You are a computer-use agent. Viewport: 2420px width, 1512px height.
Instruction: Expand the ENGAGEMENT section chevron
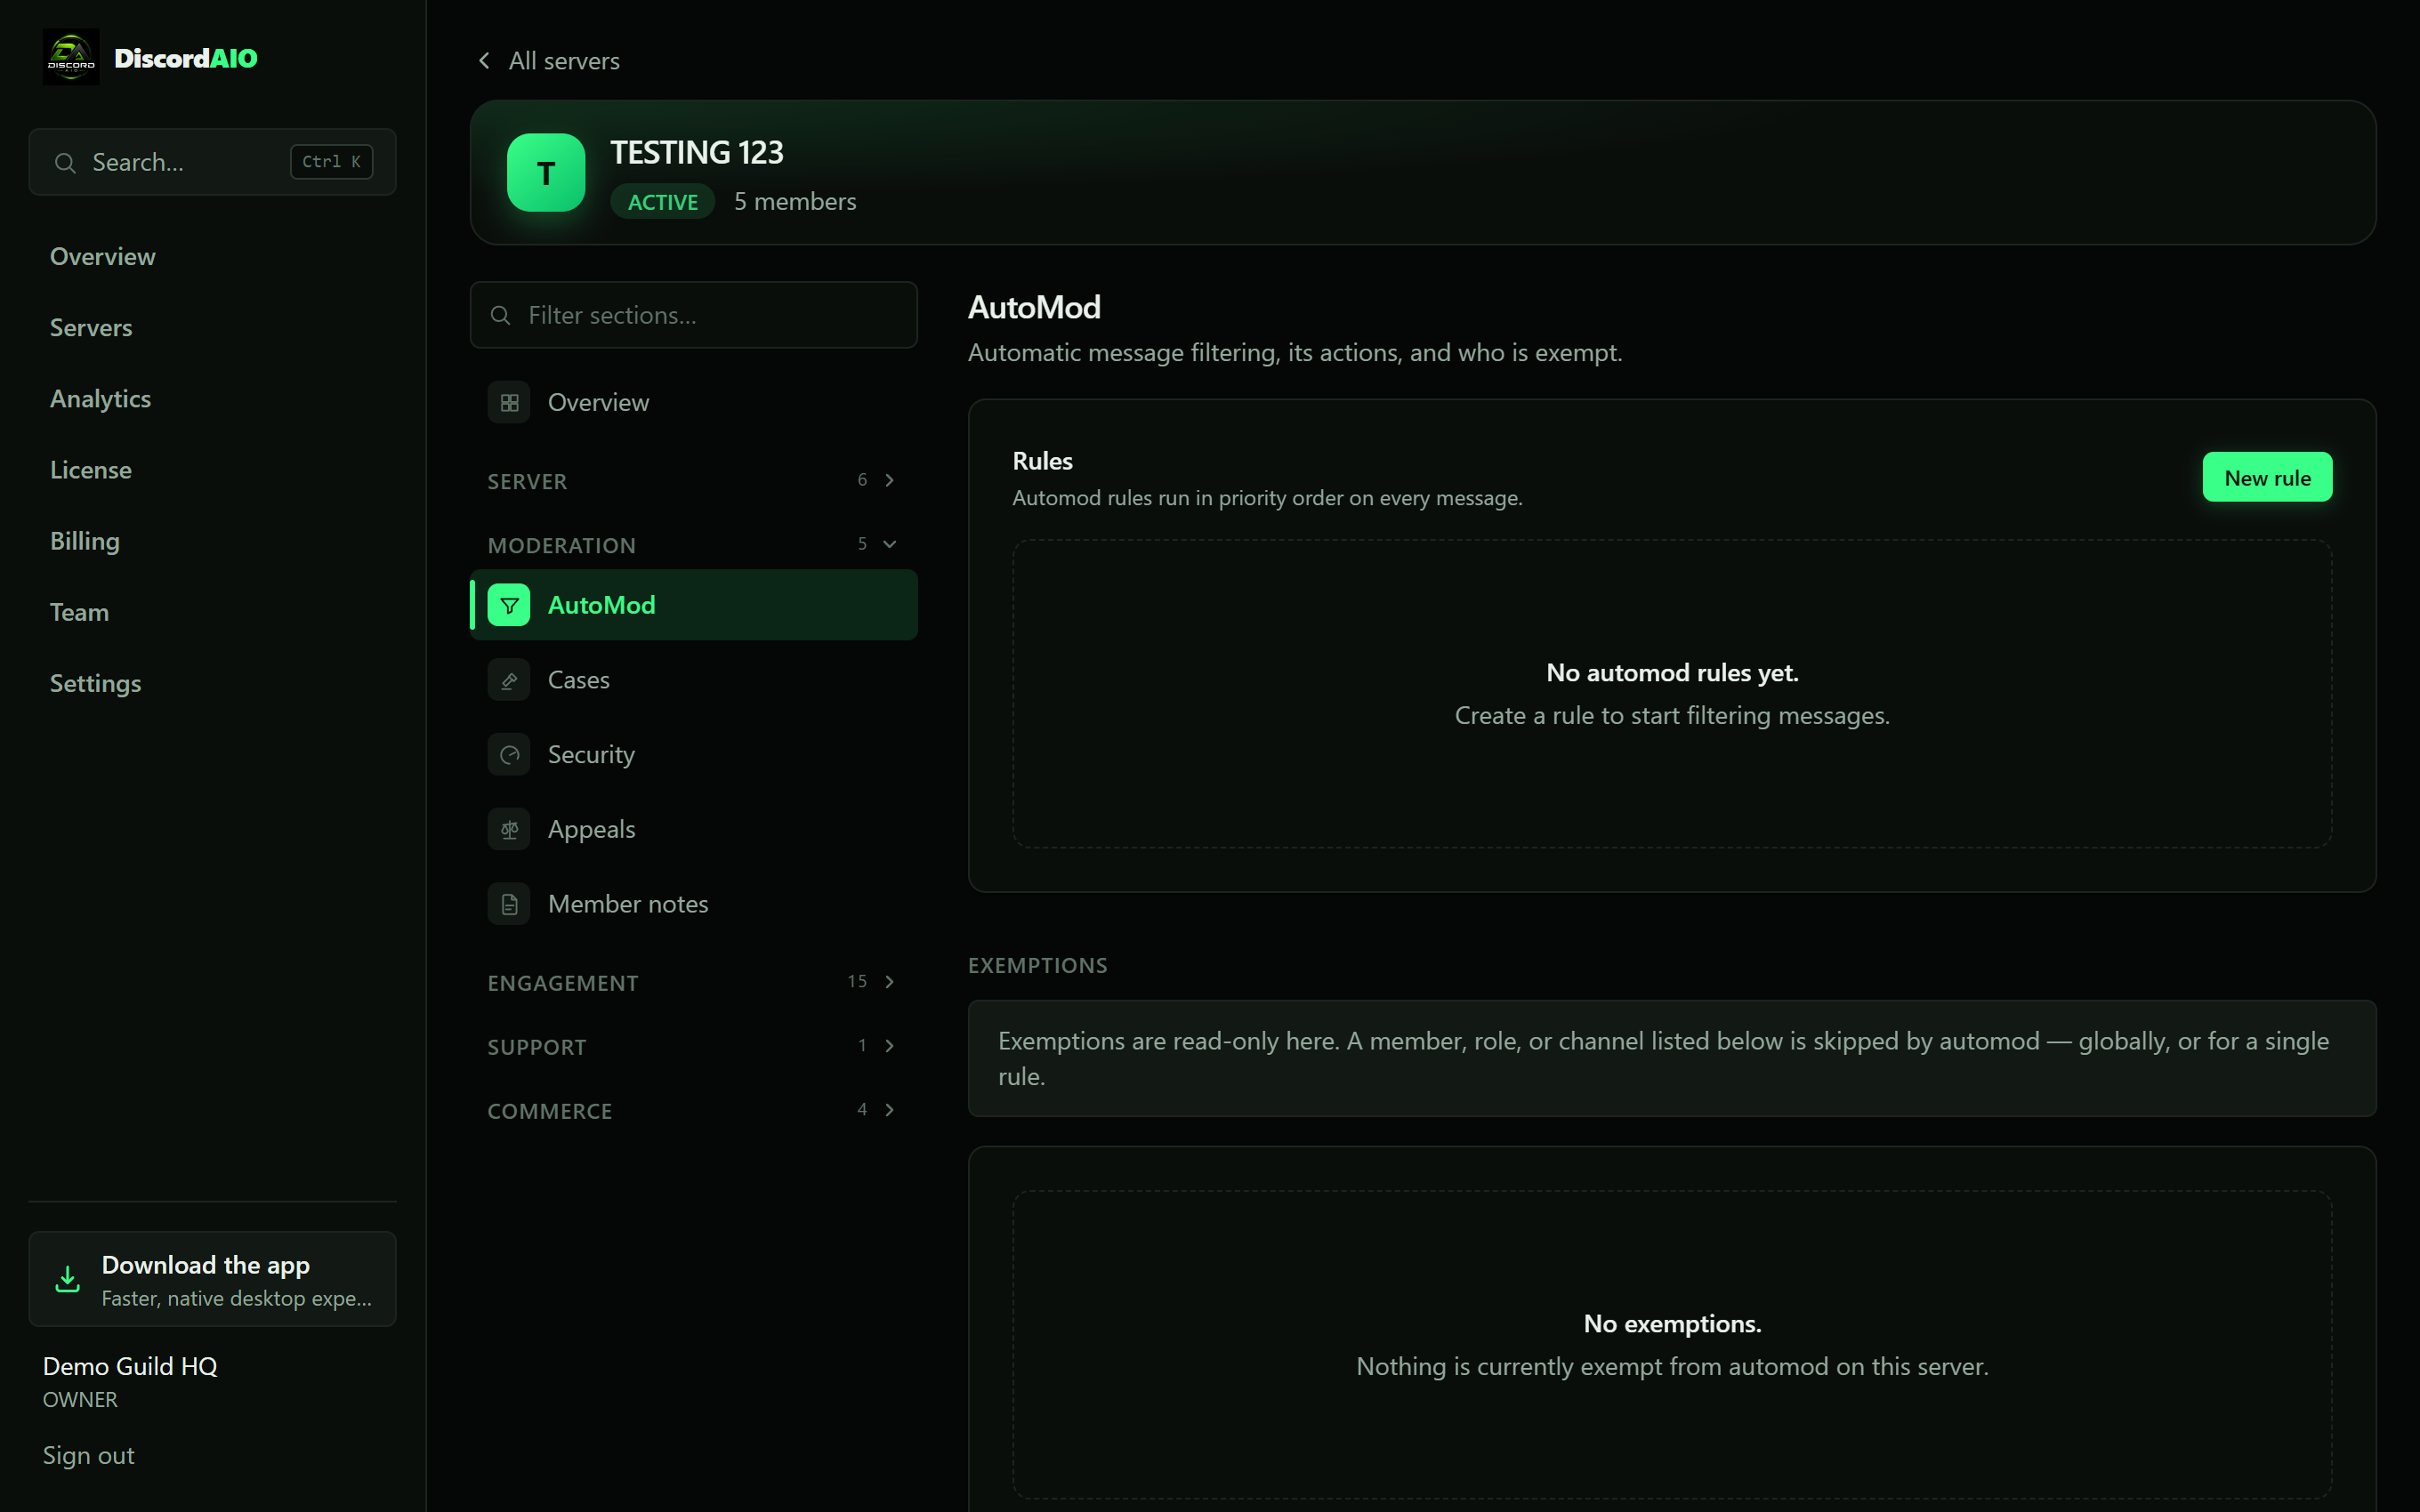889,982
